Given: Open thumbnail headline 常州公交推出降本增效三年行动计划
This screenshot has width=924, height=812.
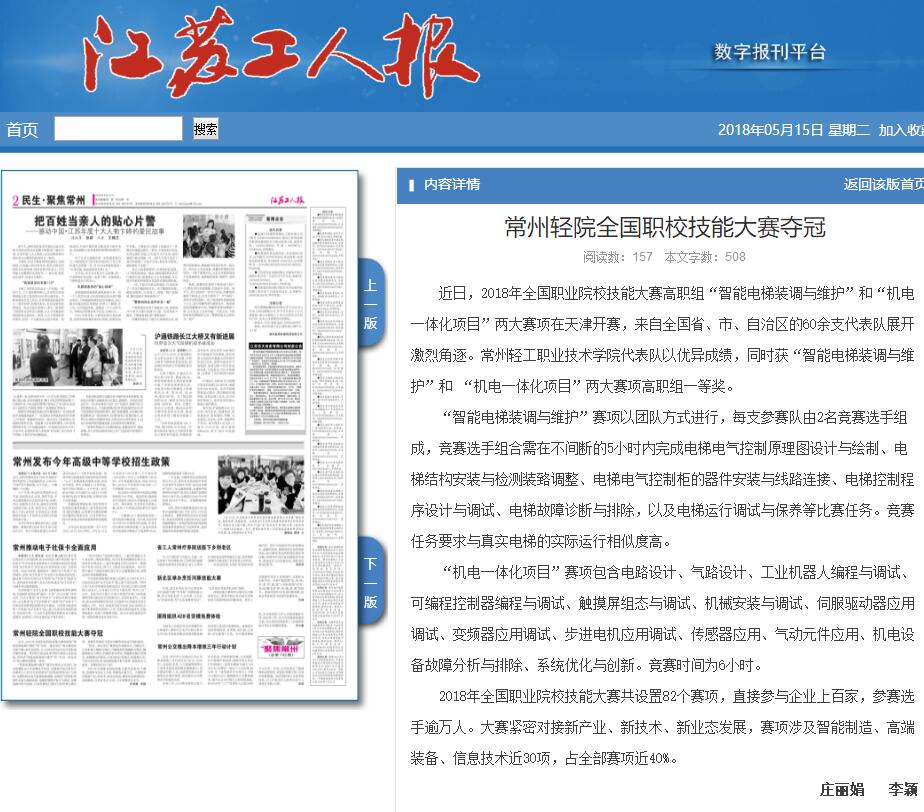Looking at the screenshot, I should pyautogui.click(x=197, y=646).
